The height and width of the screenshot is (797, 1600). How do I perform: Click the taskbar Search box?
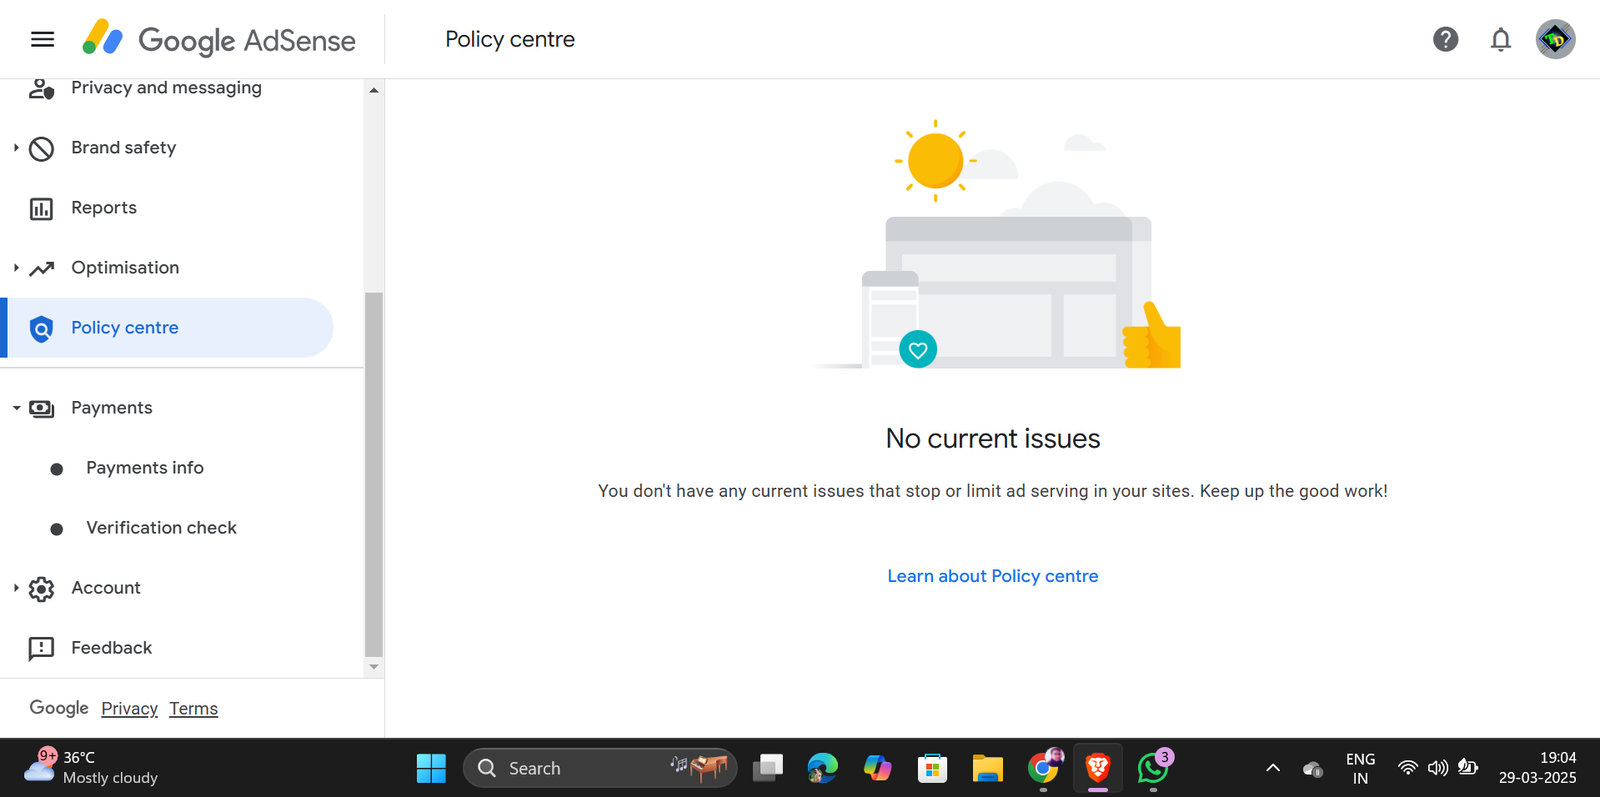(600, 768)
